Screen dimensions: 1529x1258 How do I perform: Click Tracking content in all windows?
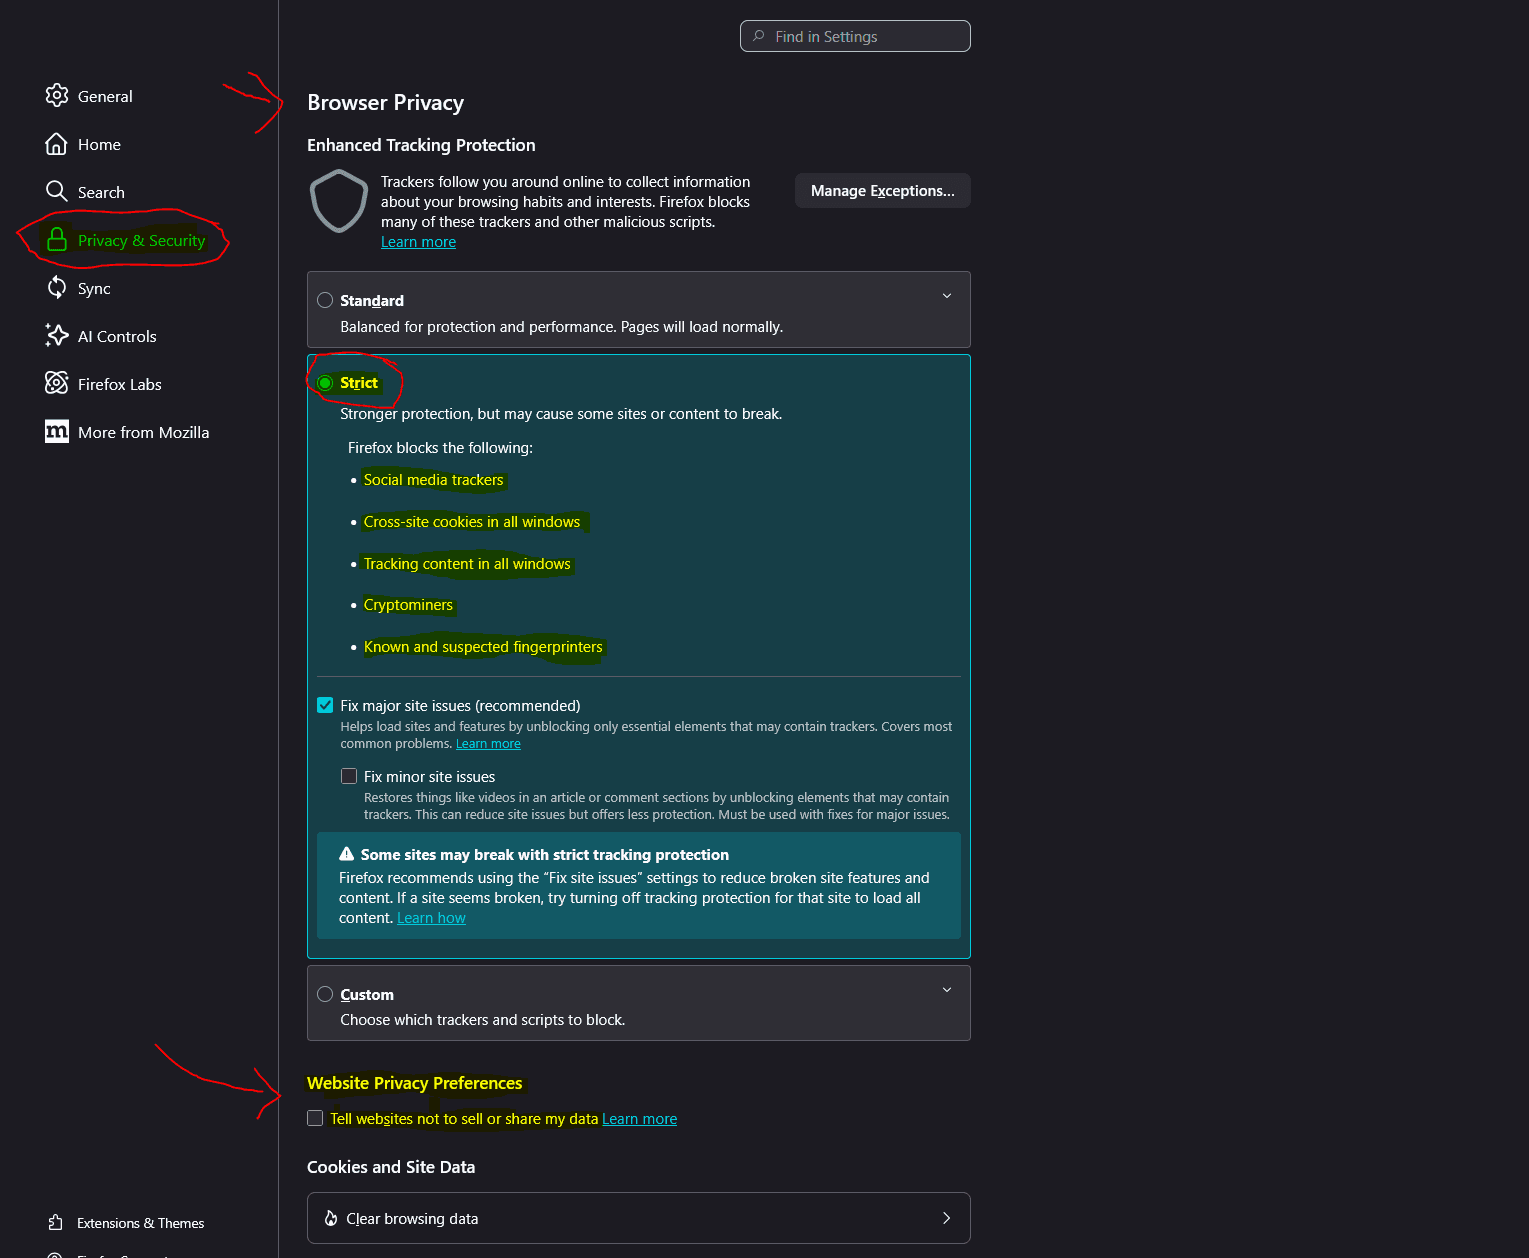click(x=467, y=564)
